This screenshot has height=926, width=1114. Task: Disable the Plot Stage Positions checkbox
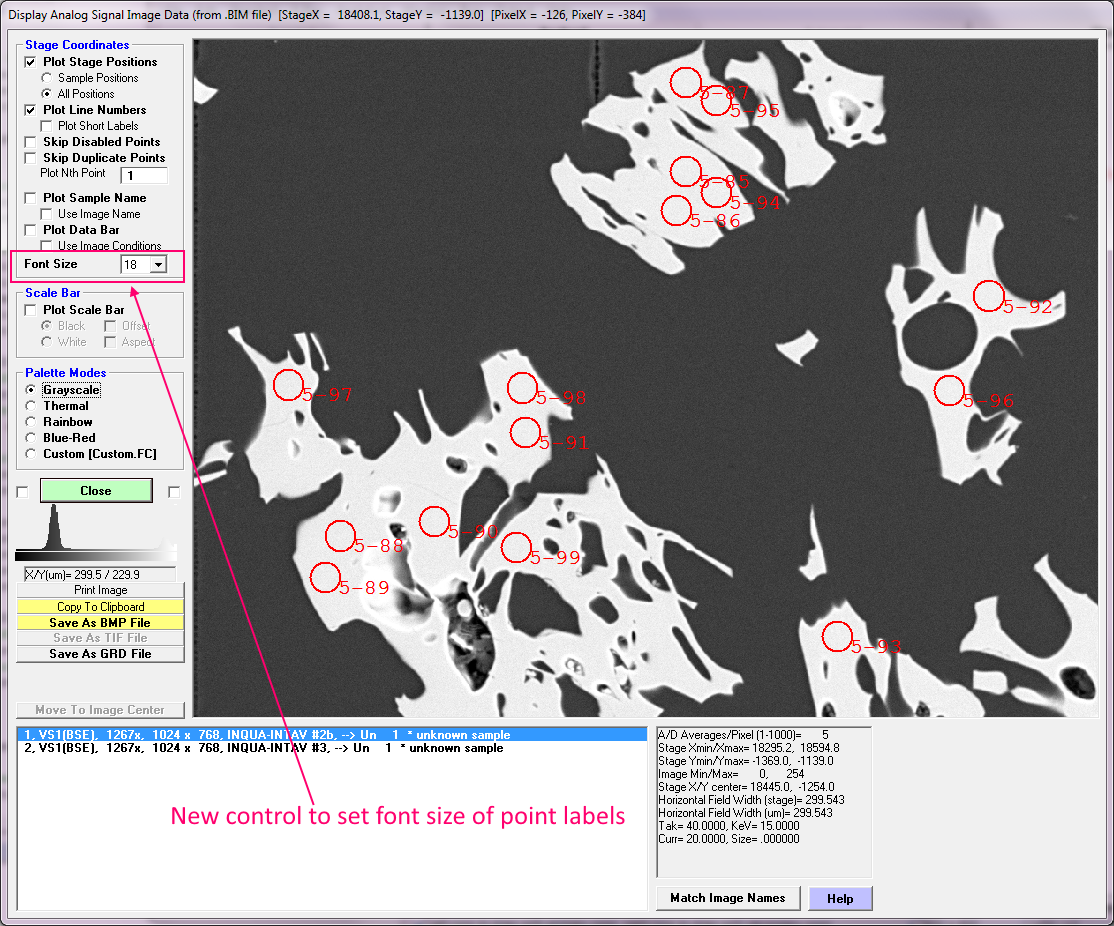click(x=31, y=62)
